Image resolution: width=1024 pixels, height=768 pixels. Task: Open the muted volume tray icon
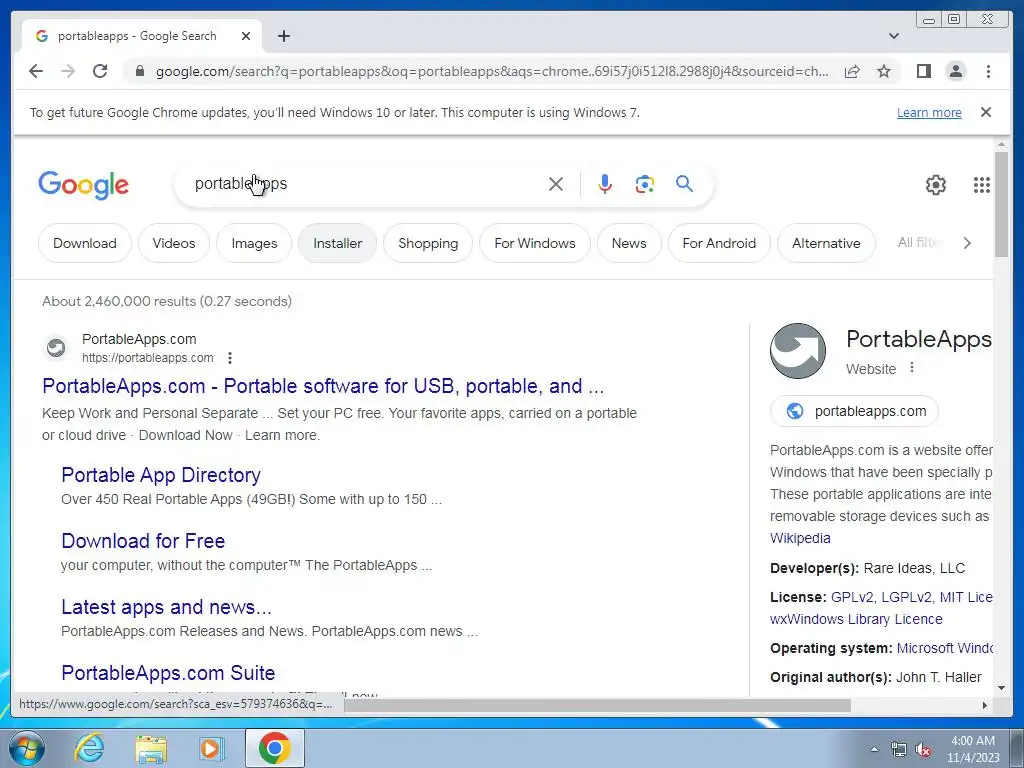click(922, 749)
